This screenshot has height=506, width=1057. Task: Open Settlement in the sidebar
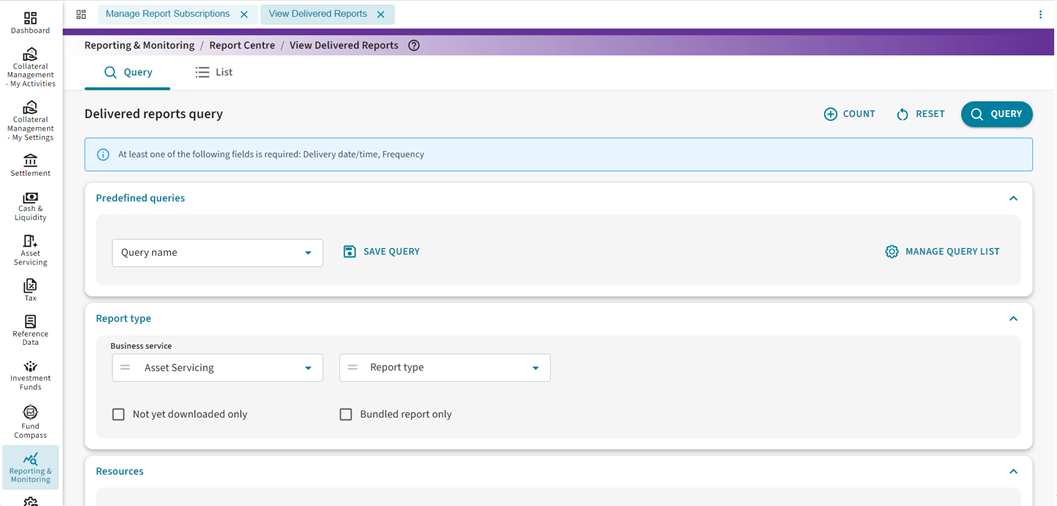[30, 165]
